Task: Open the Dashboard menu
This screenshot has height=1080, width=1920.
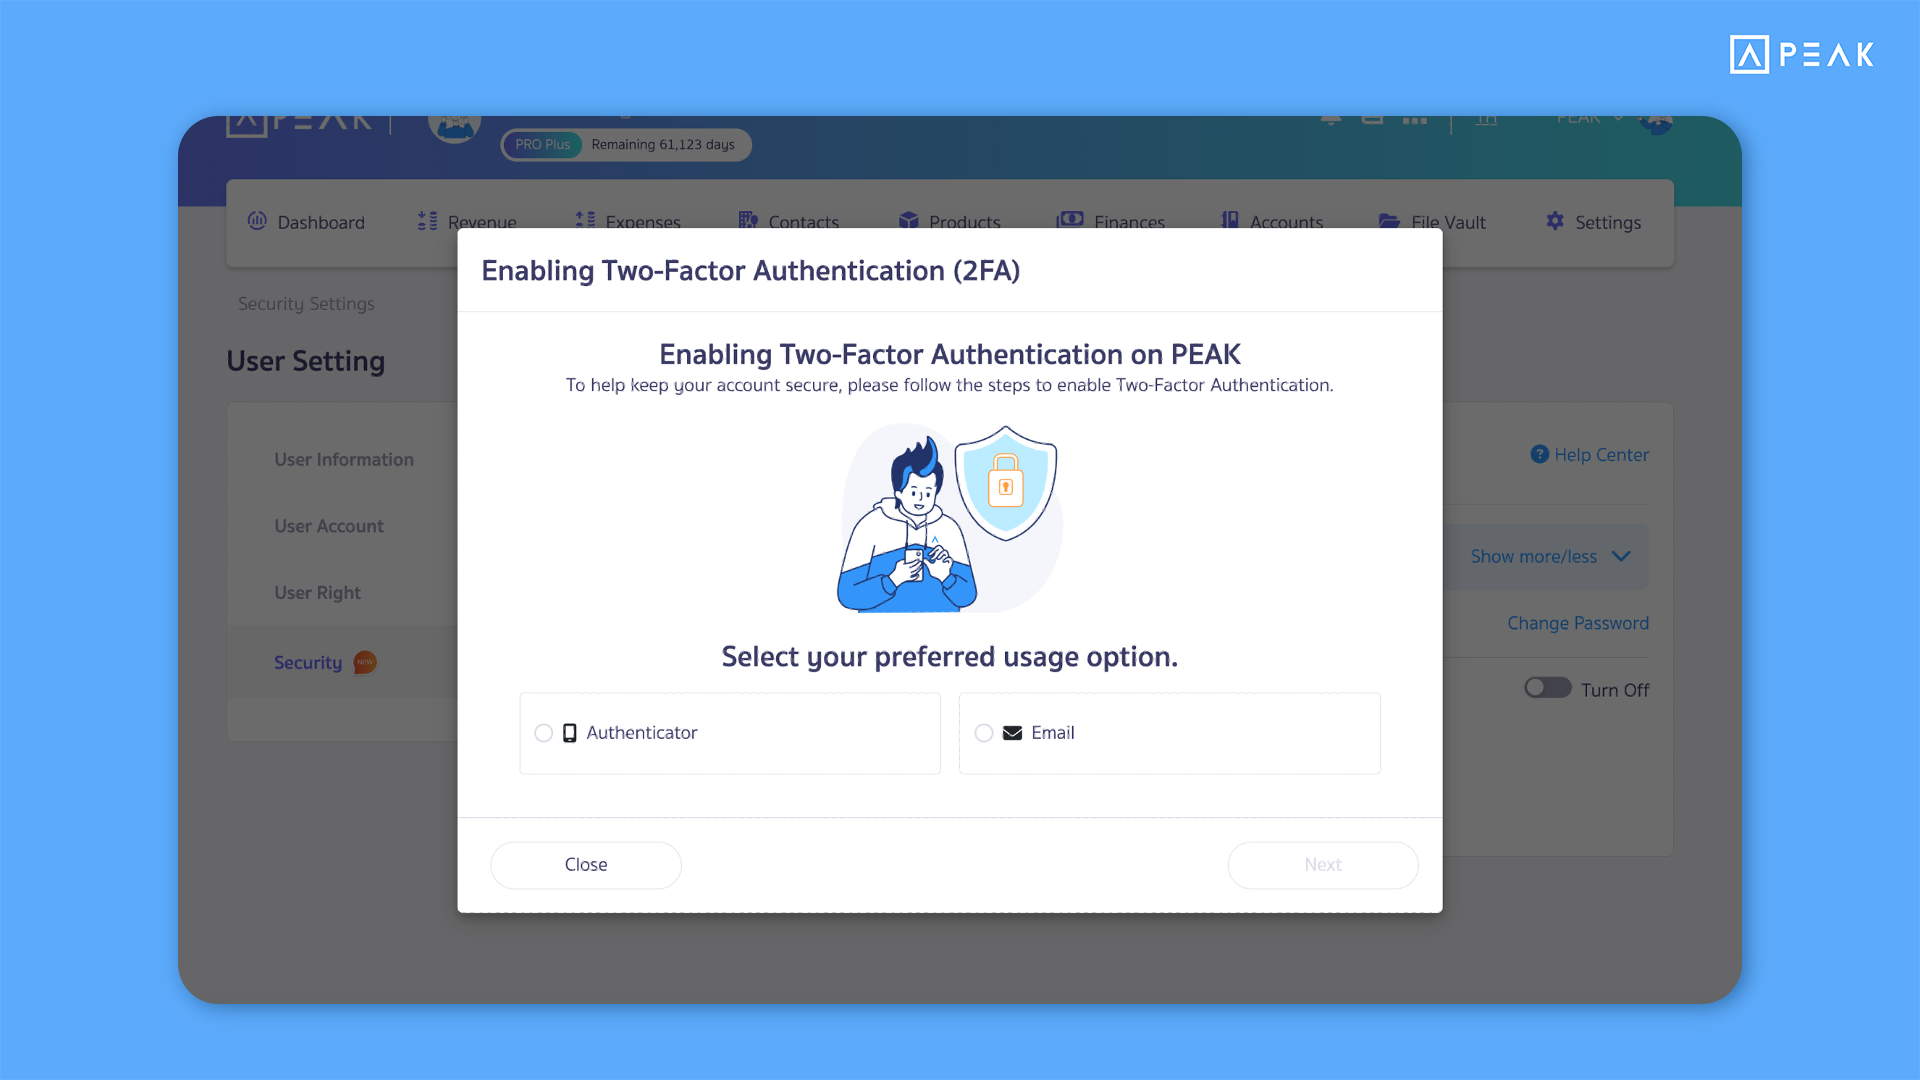Action: click(x=306, y=222)
